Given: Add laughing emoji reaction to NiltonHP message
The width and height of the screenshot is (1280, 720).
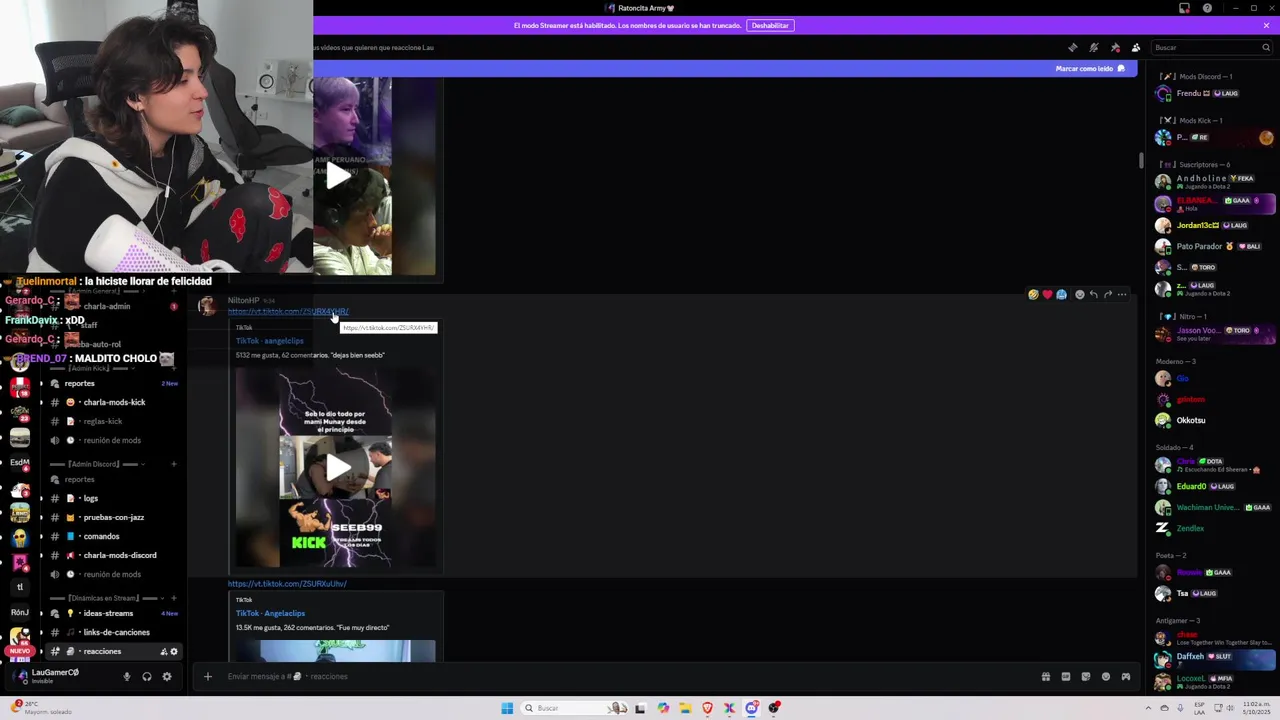Looking at the screenshot, I should 1033,295.
